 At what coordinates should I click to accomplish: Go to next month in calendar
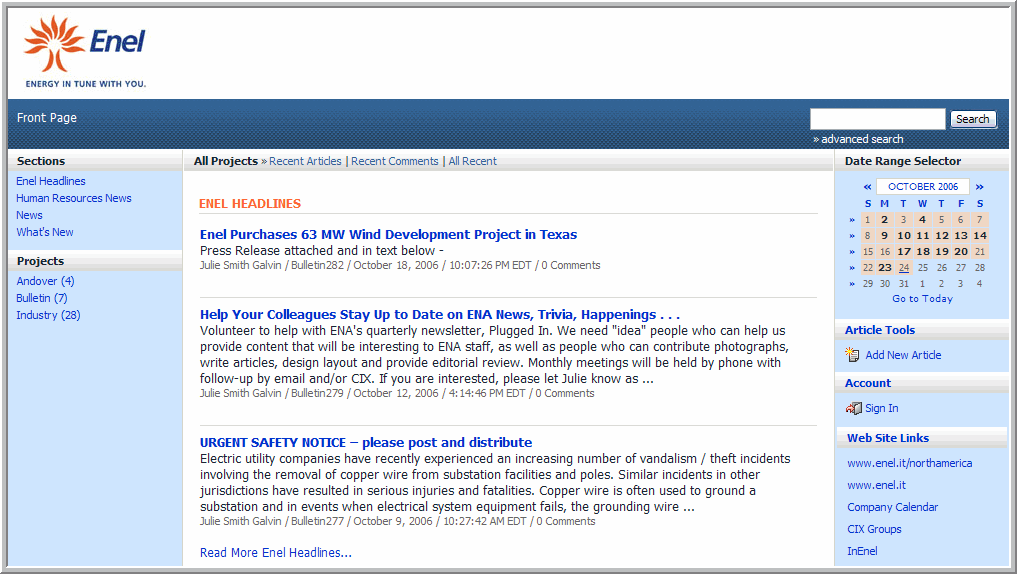click(x=979, y=187)
